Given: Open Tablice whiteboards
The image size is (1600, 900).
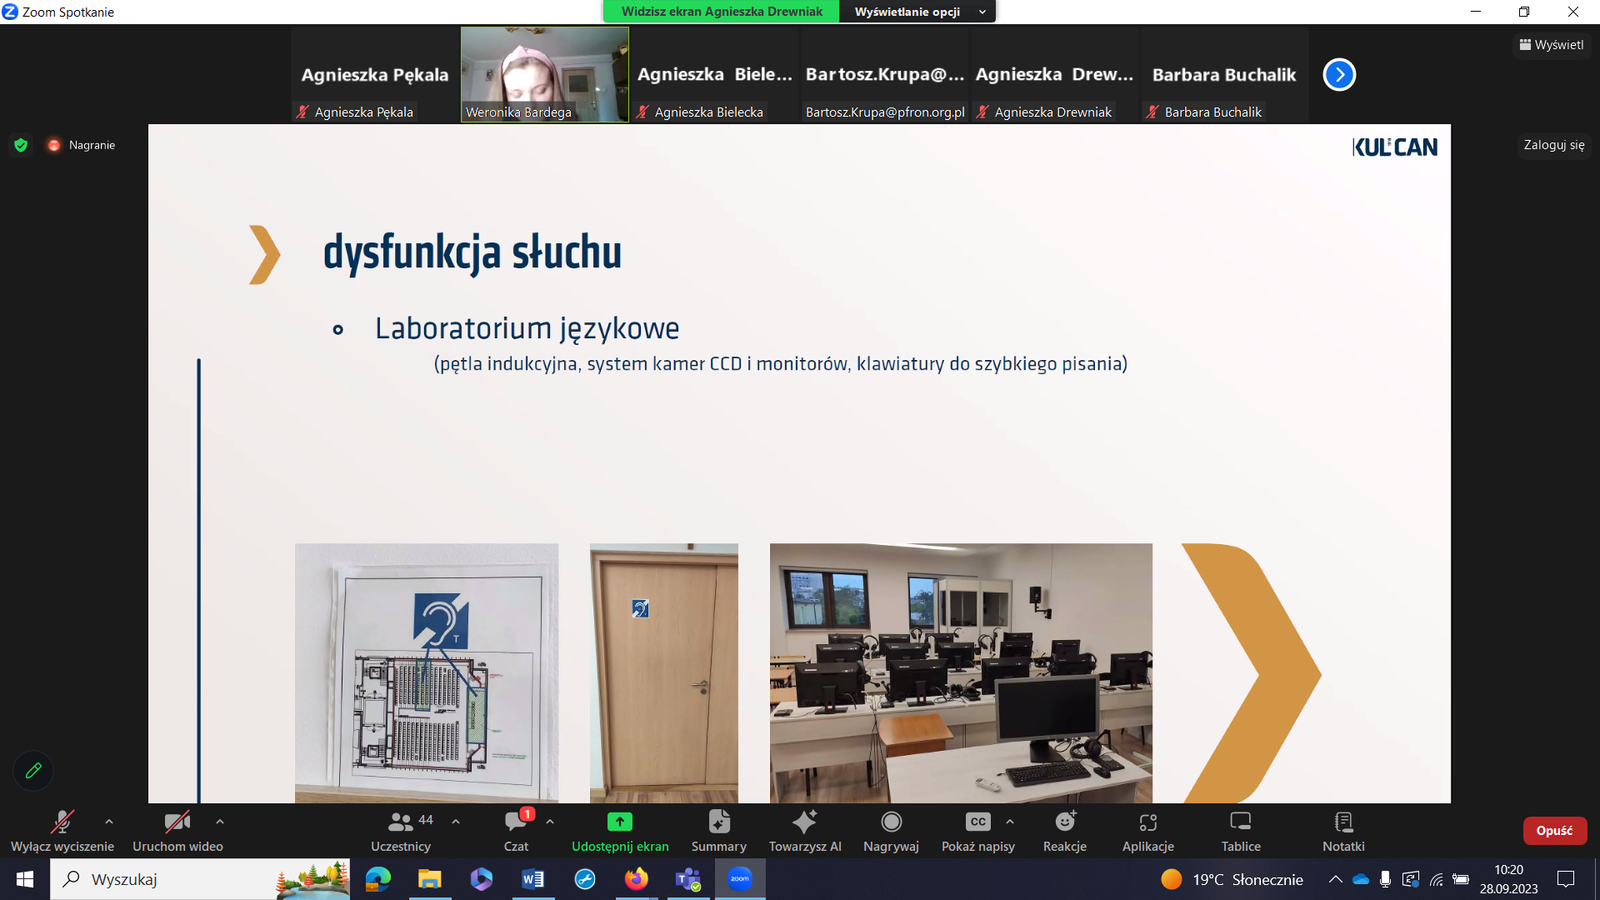Looking at the screenshot, I should tap(1240, 831).
